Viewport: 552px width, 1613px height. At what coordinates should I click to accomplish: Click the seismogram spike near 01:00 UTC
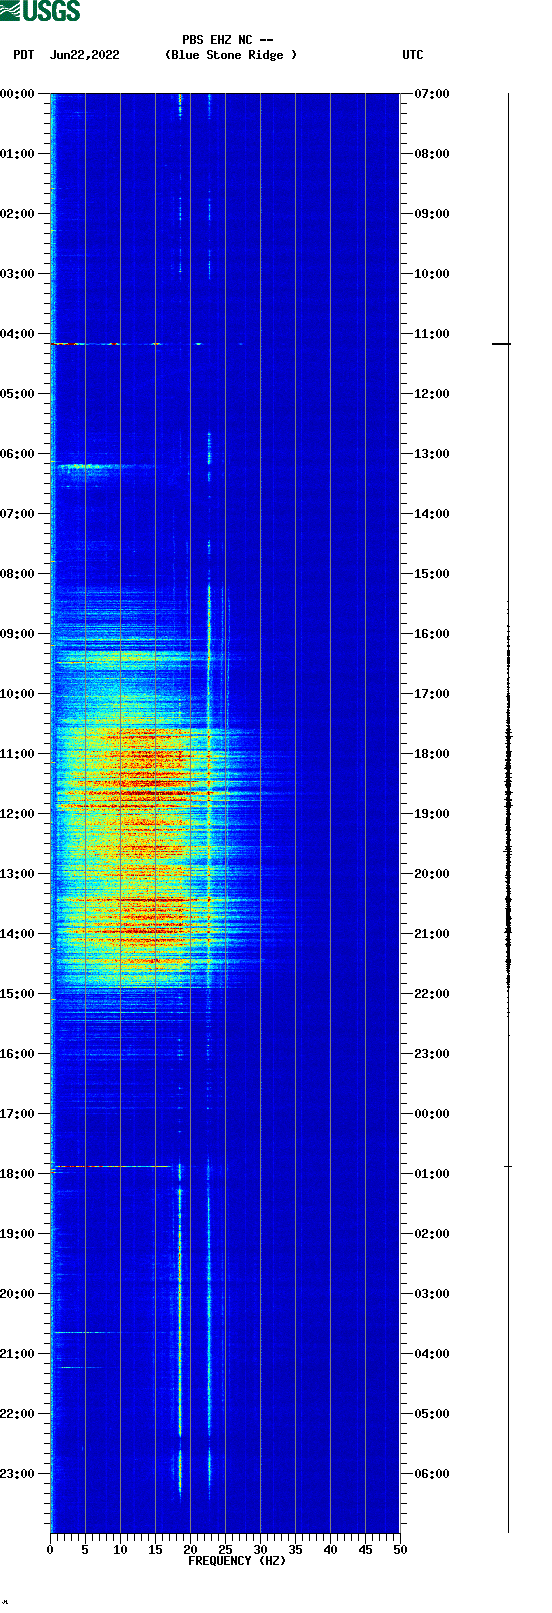508,1166
